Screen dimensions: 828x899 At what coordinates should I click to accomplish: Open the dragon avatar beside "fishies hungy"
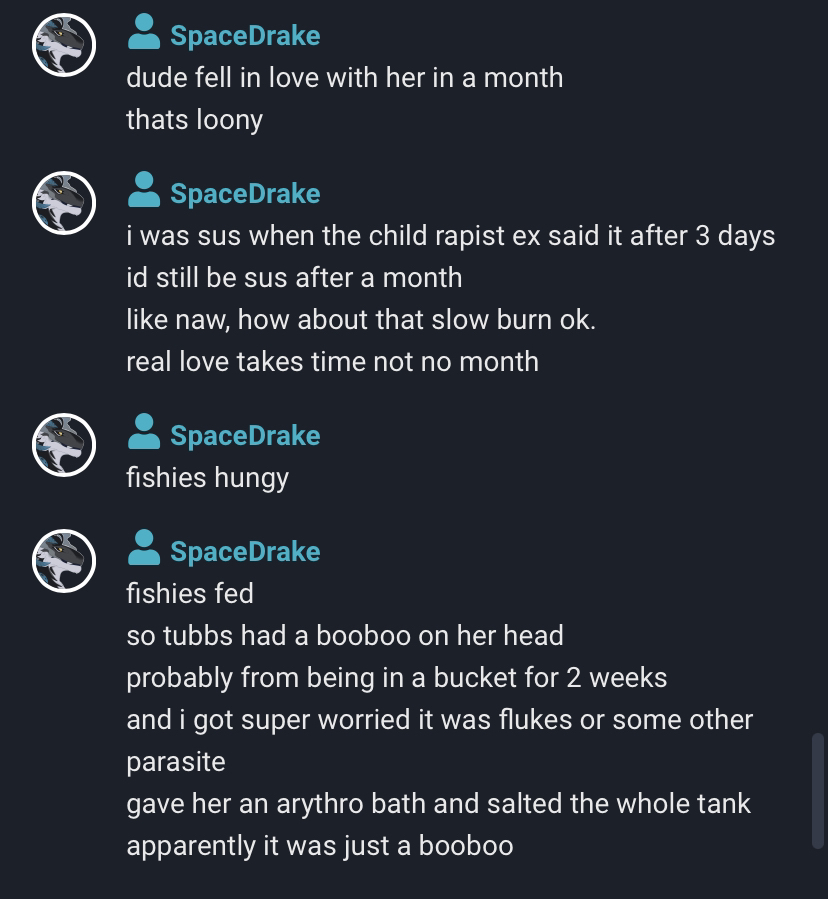64,445
